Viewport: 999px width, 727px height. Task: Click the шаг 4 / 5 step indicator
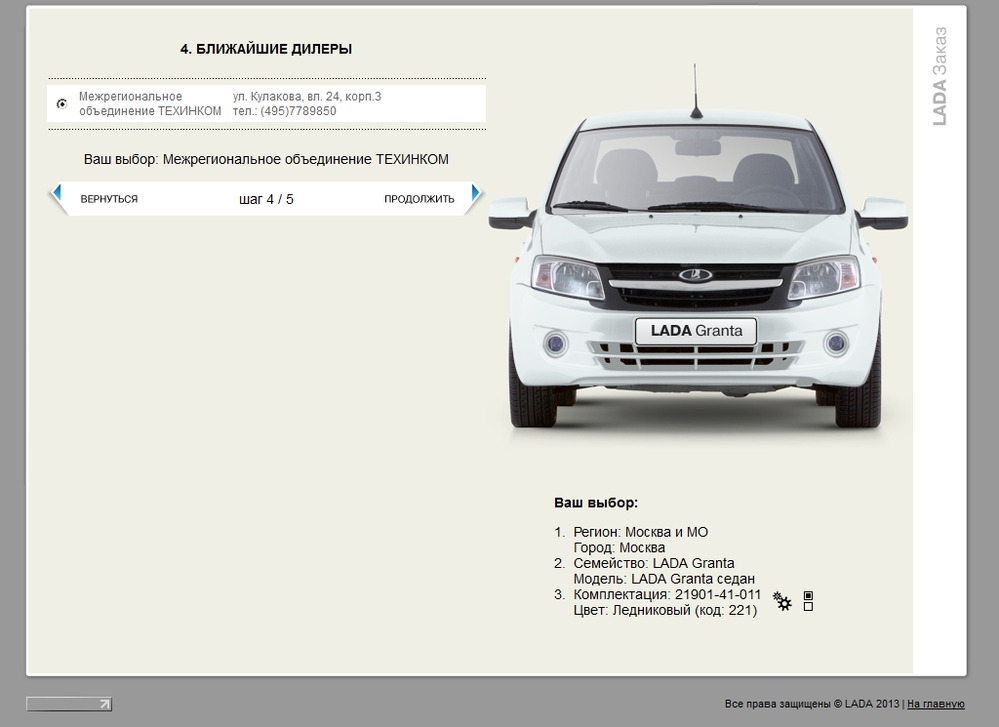[266, 199]
